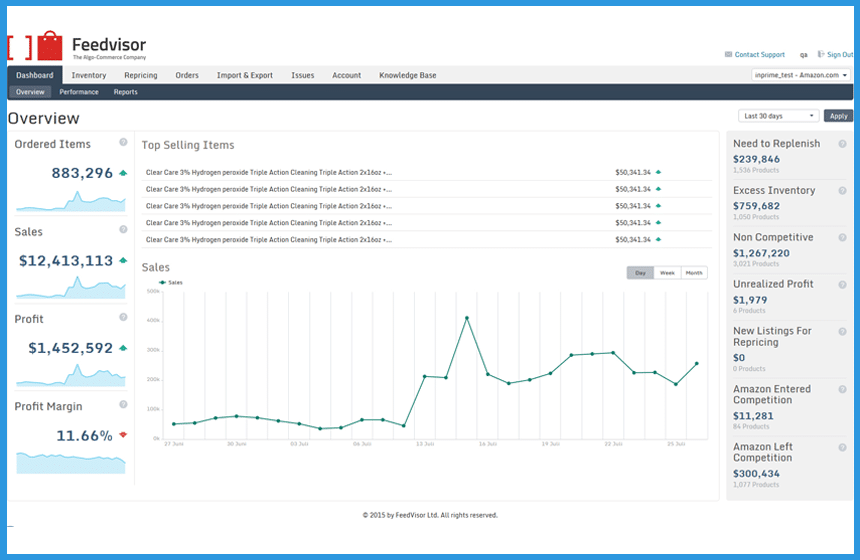Click the Top Selling Items heading
Screen dimensions: 860x560
[188, 145]
